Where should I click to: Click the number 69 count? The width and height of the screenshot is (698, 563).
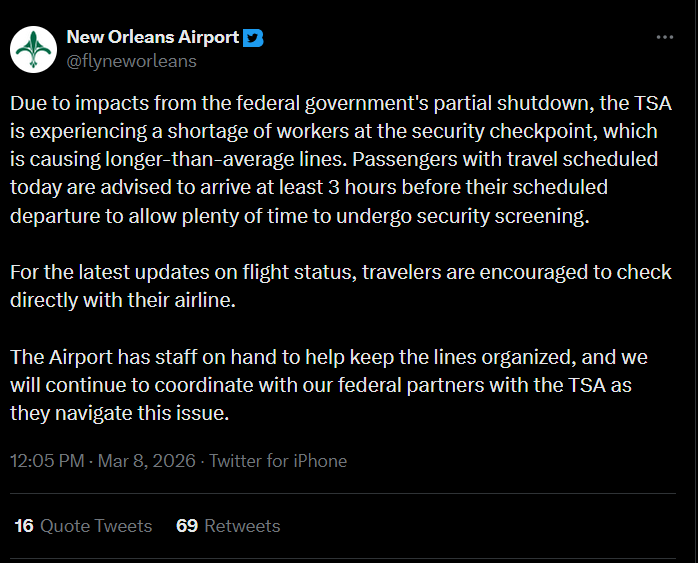pyautogui.click(x=186, y=525)
